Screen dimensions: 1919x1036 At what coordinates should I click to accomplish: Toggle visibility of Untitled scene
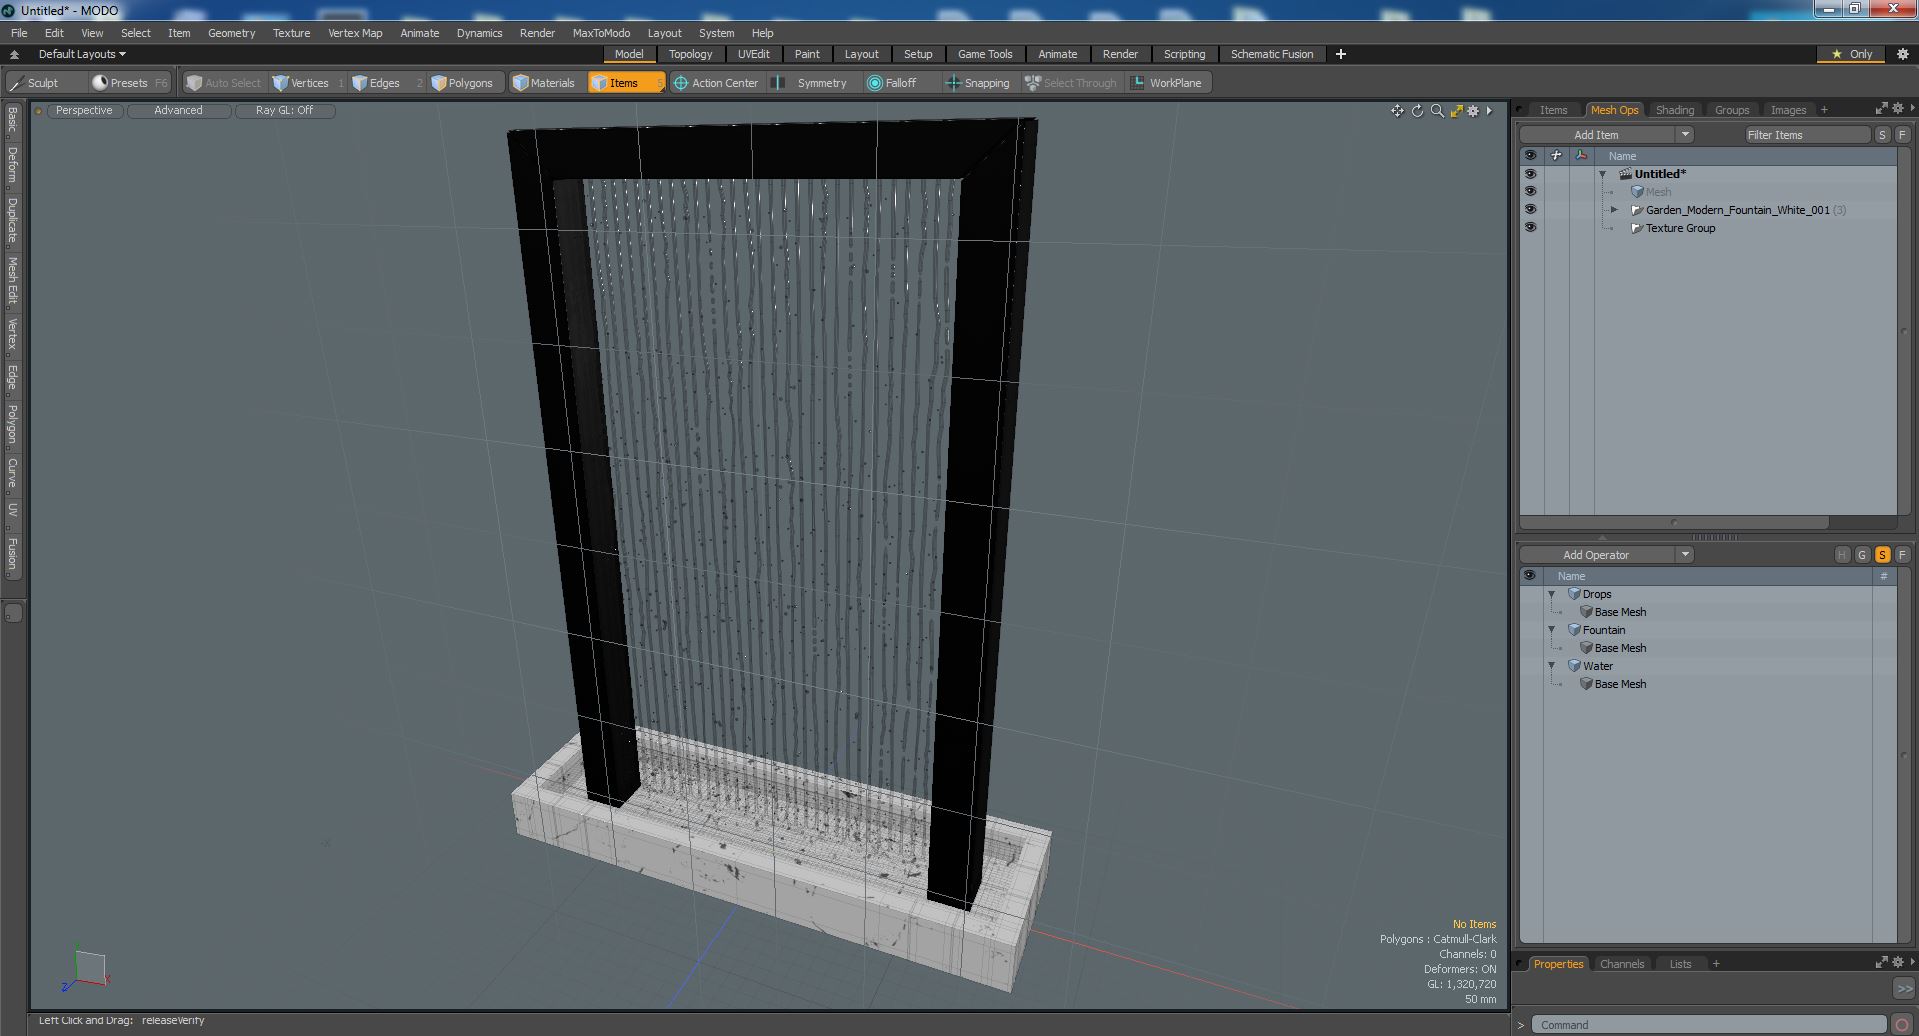(x=1530, y=174)
